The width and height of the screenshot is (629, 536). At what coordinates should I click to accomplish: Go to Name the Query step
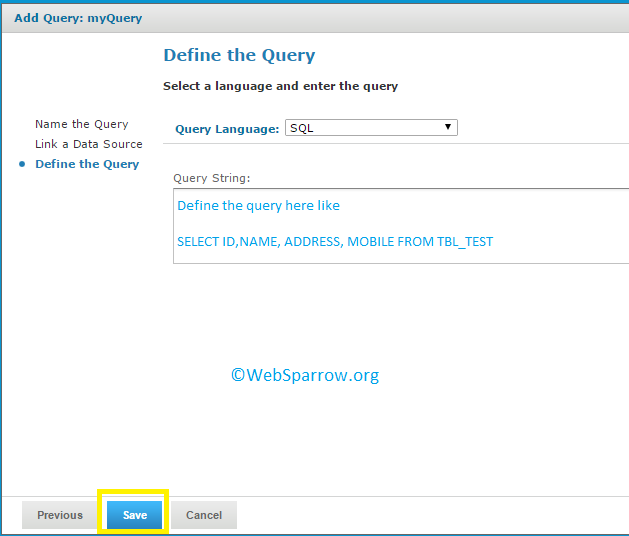point(82,124)
